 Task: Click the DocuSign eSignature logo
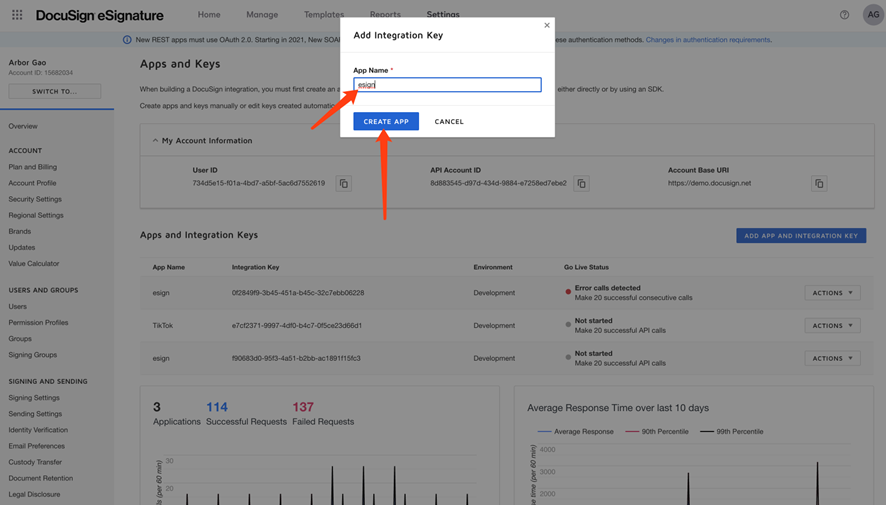tap(99, 15)
